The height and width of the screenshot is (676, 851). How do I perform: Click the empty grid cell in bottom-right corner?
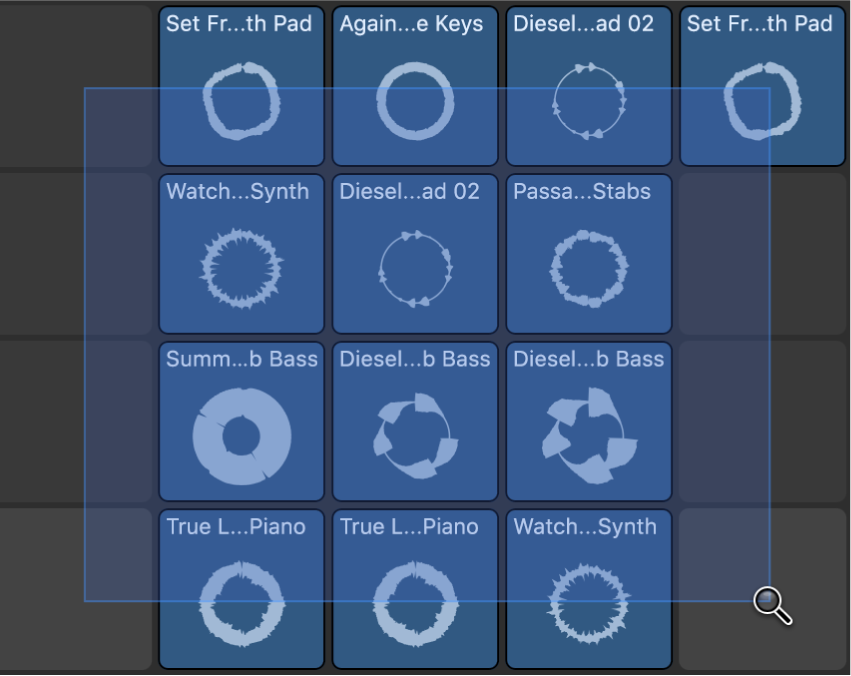762,588
